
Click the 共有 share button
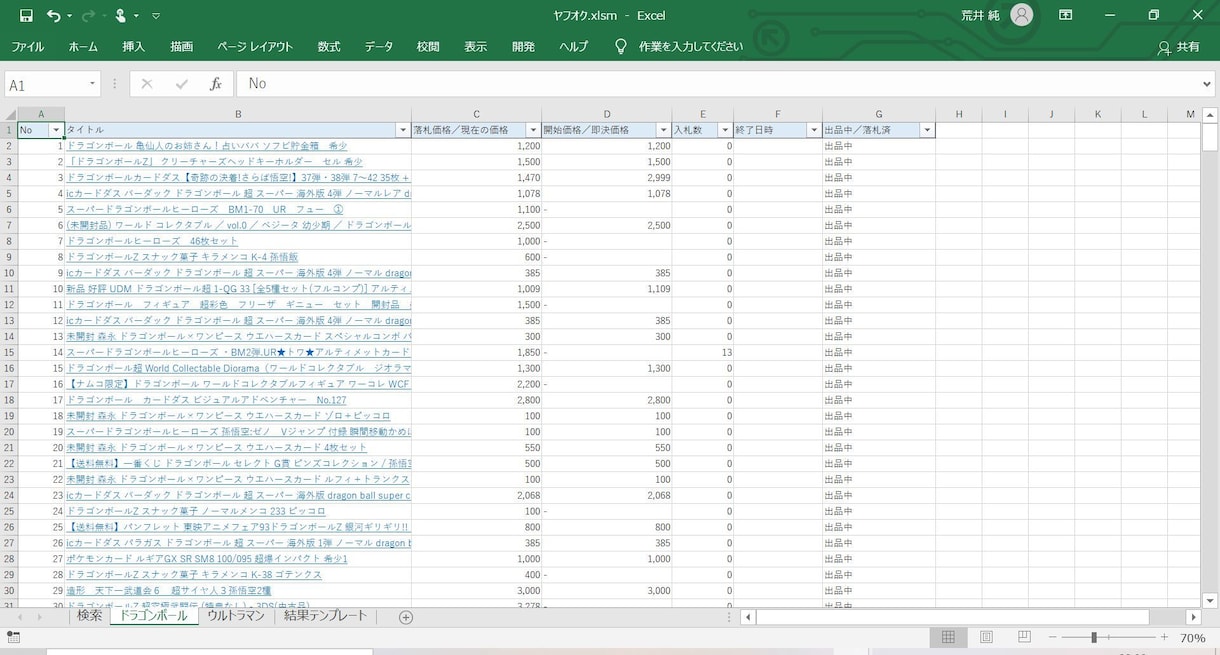[1178, 47]
